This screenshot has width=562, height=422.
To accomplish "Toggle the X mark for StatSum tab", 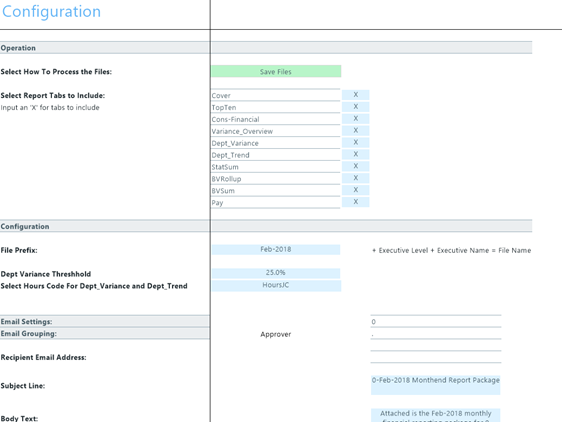I will [356, 166].
